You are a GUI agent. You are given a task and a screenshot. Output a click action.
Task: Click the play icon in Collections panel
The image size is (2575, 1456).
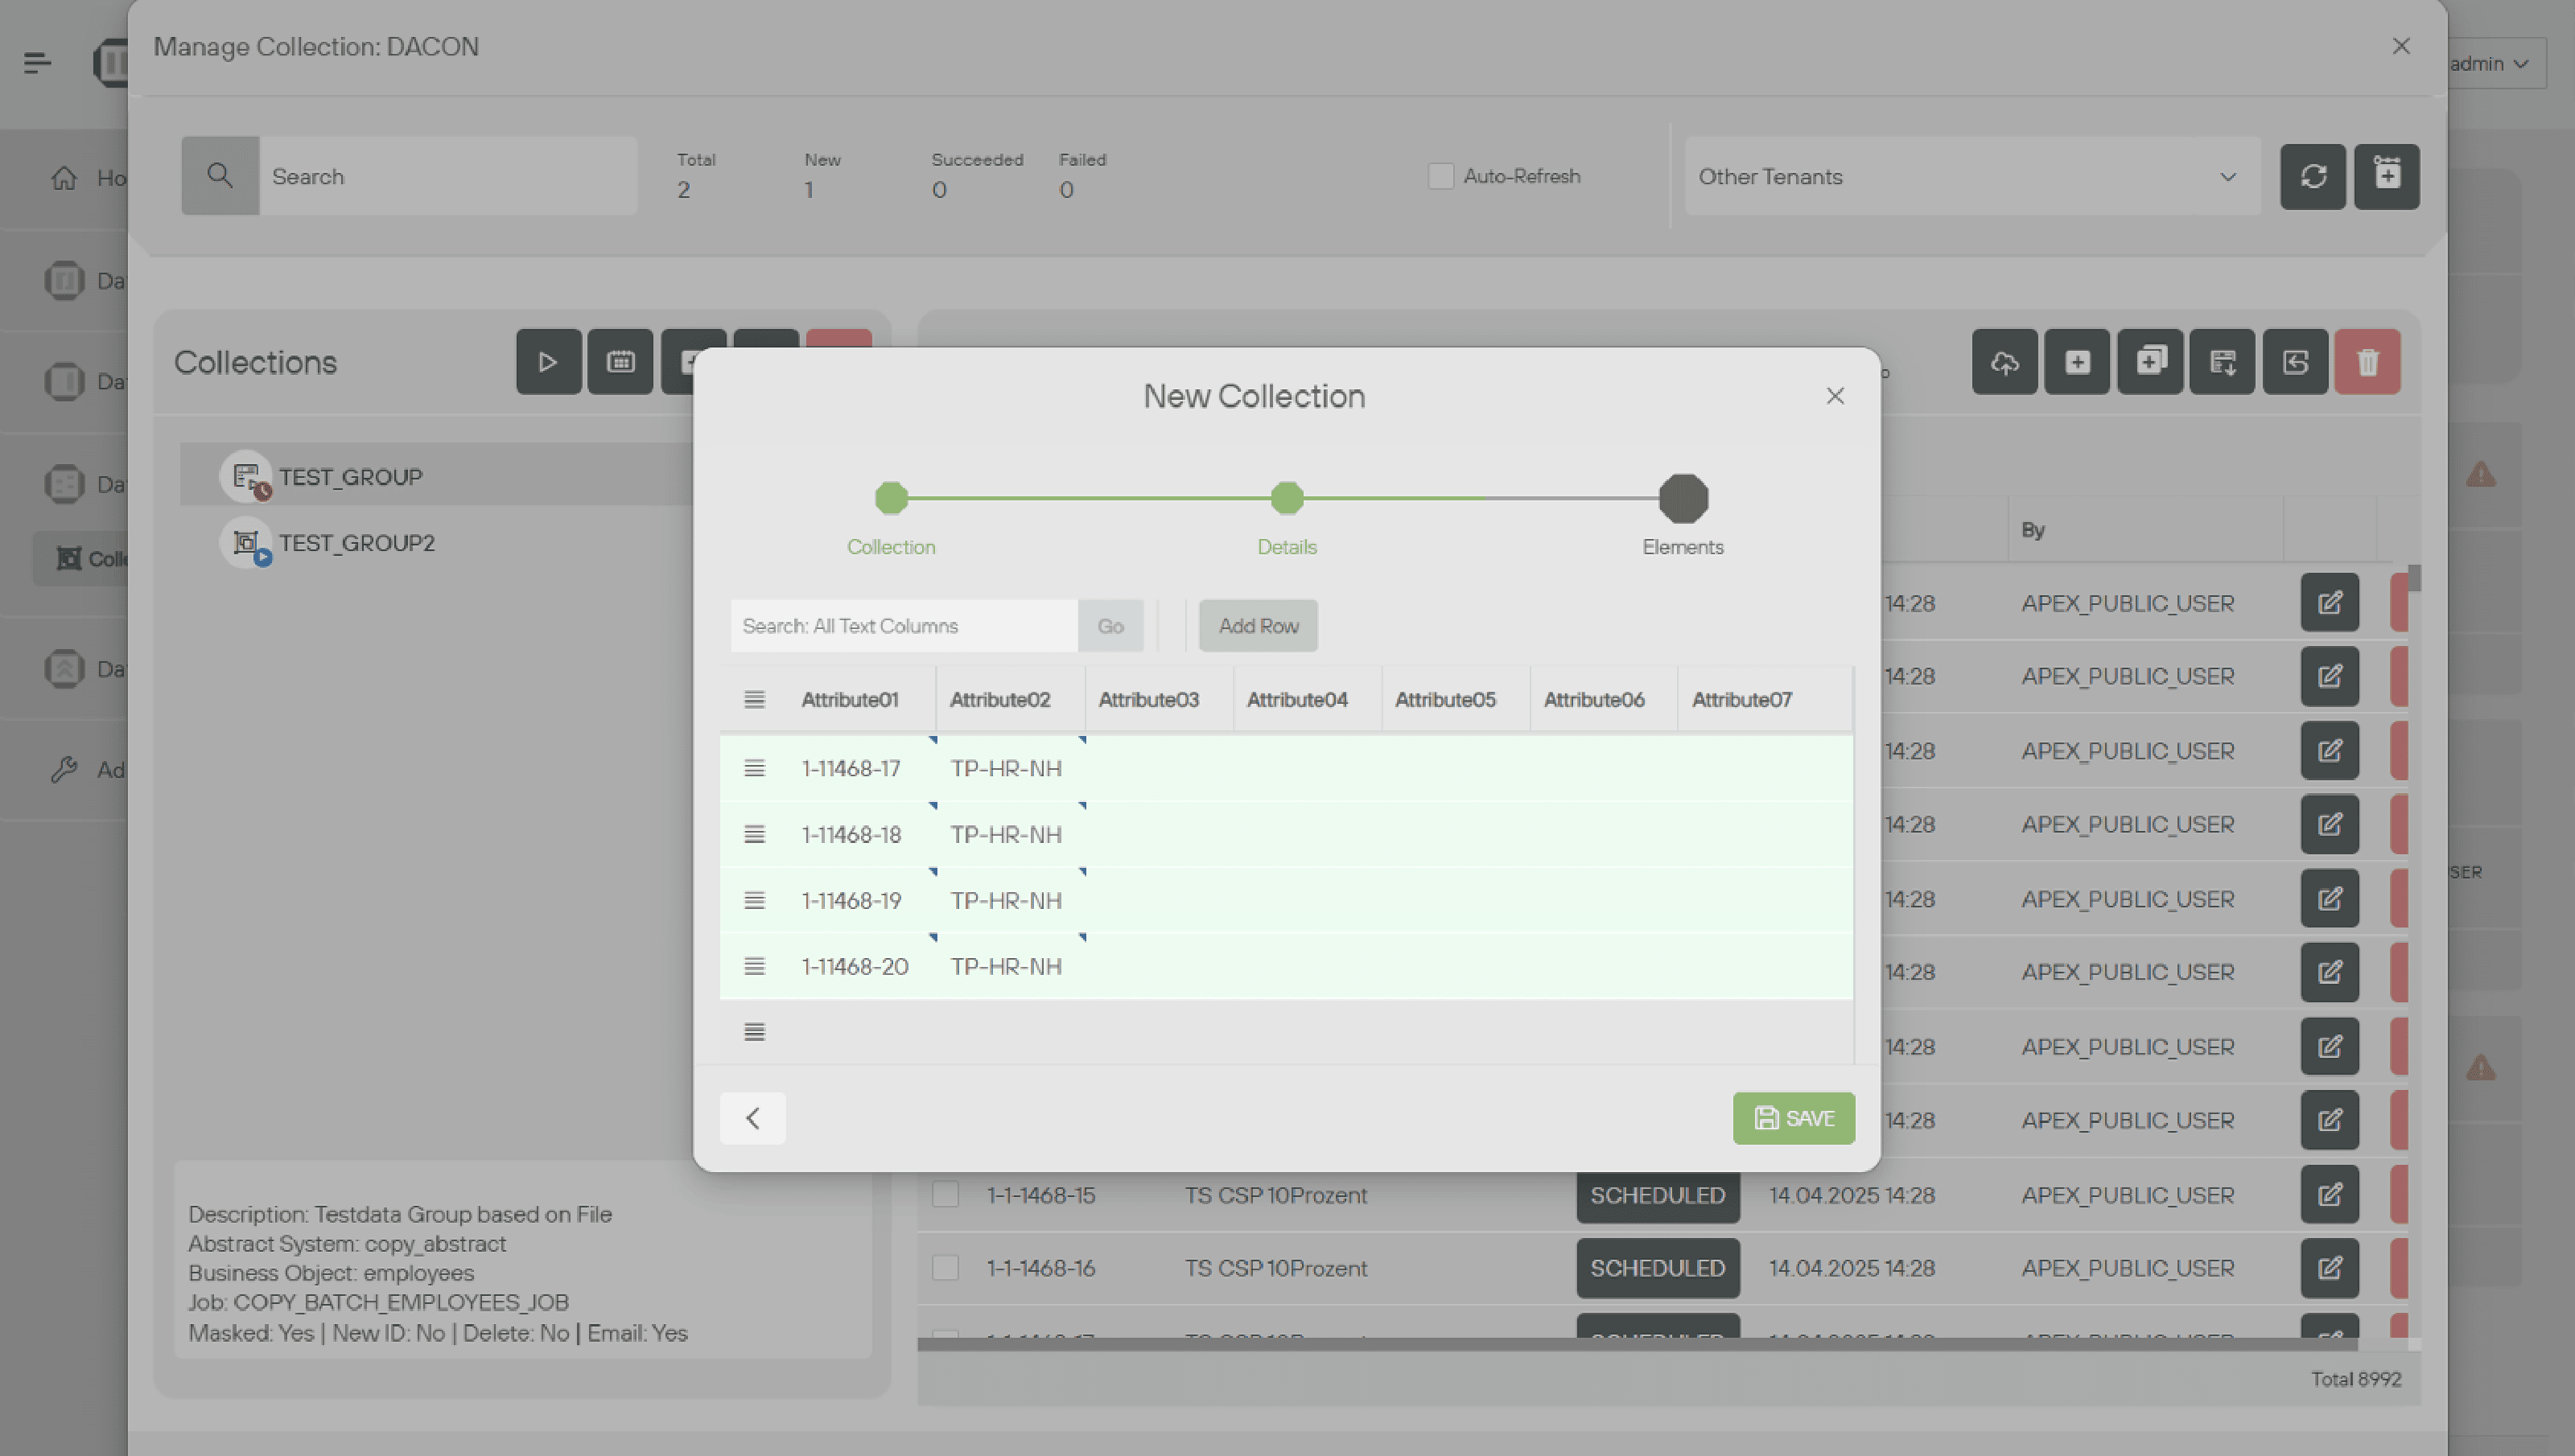pos(548,361)
